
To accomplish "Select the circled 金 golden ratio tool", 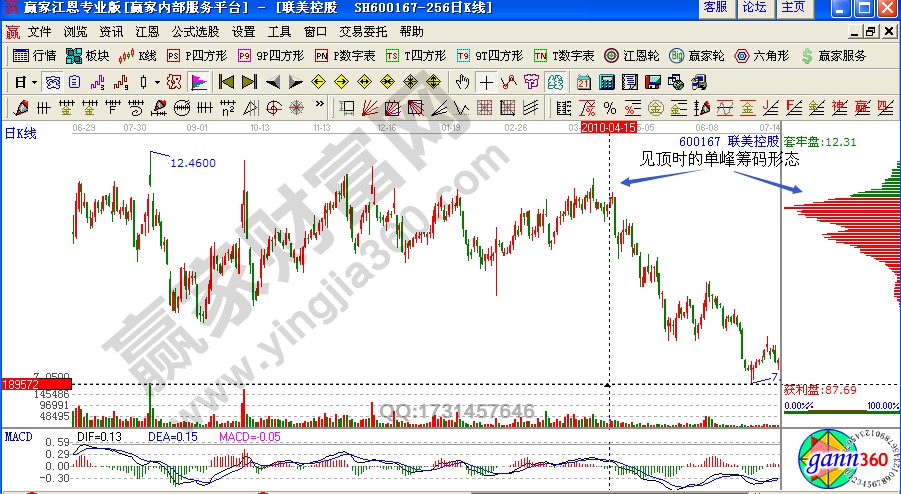I will tap(655, 107).
